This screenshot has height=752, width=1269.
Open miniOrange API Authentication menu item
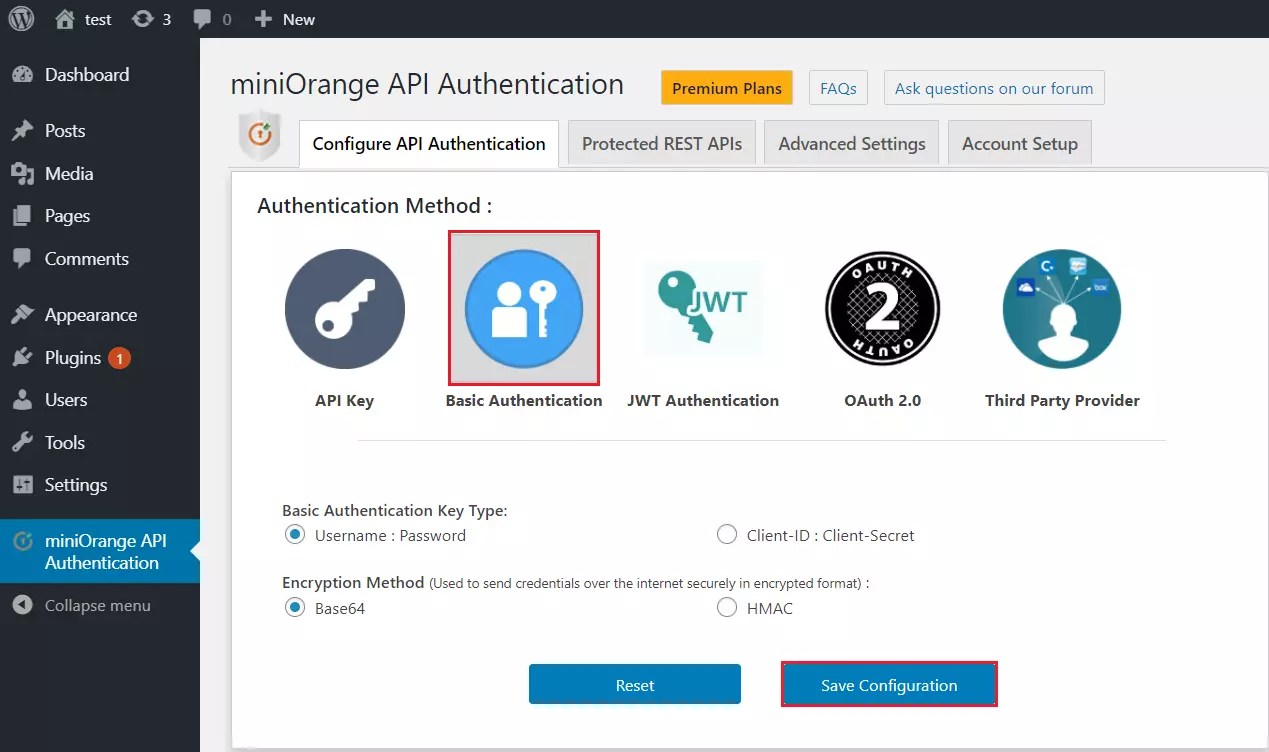(100, 551)
